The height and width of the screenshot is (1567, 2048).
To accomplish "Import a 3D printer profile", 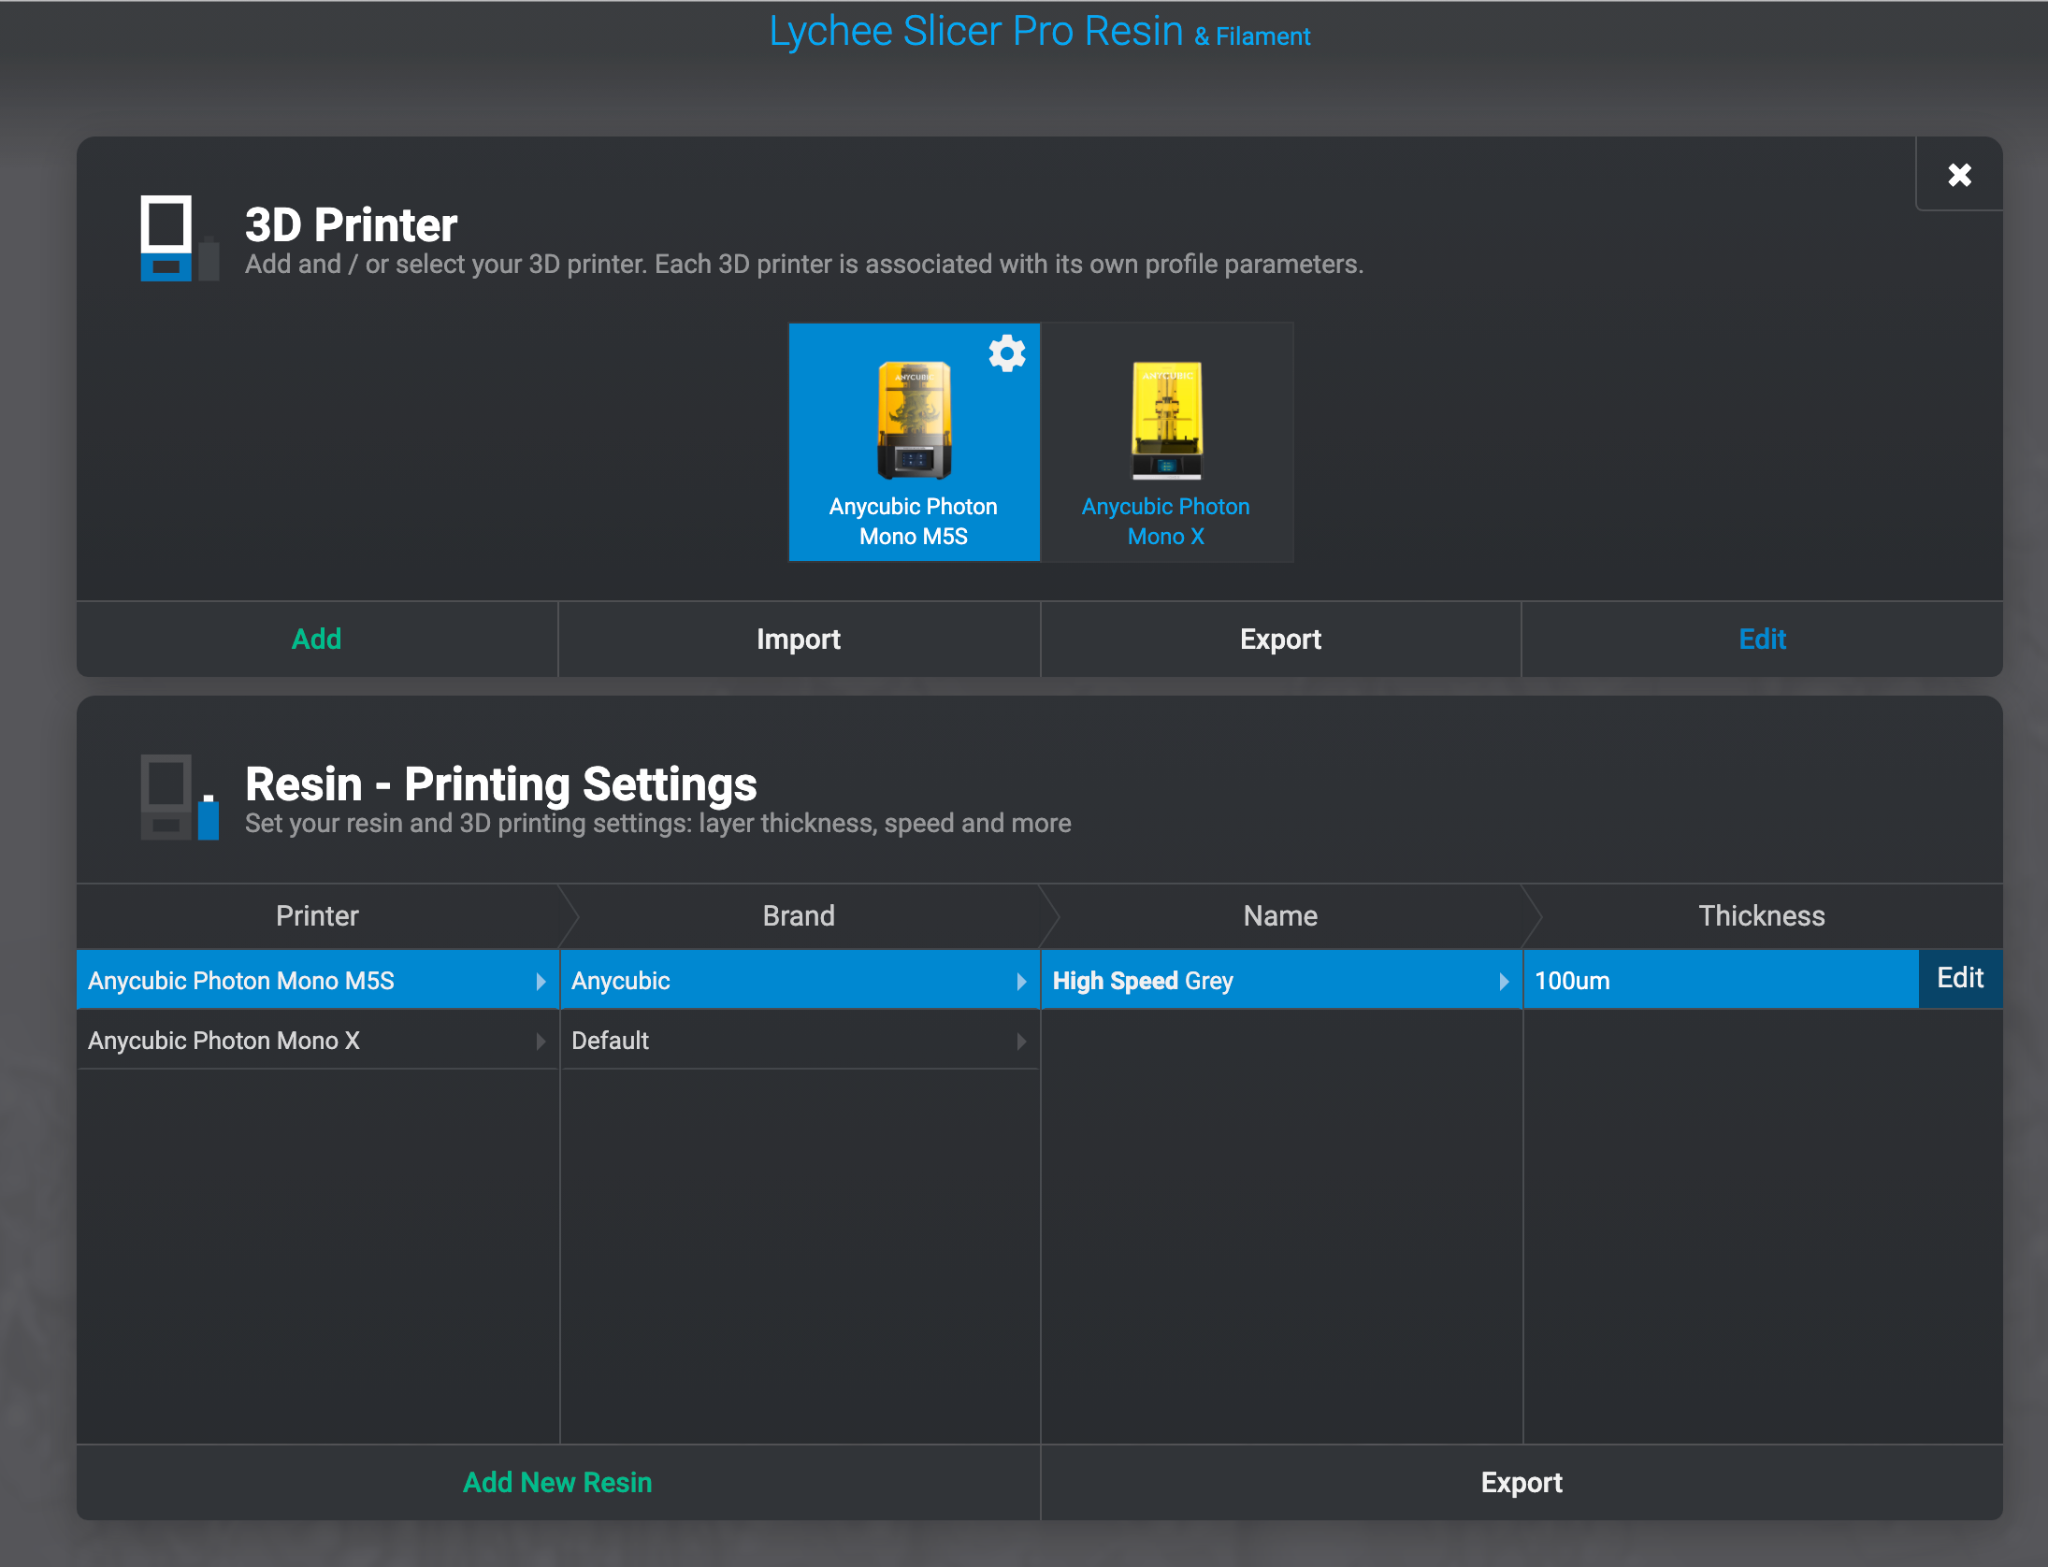I will pyautogui.click(x=798, y=639).
